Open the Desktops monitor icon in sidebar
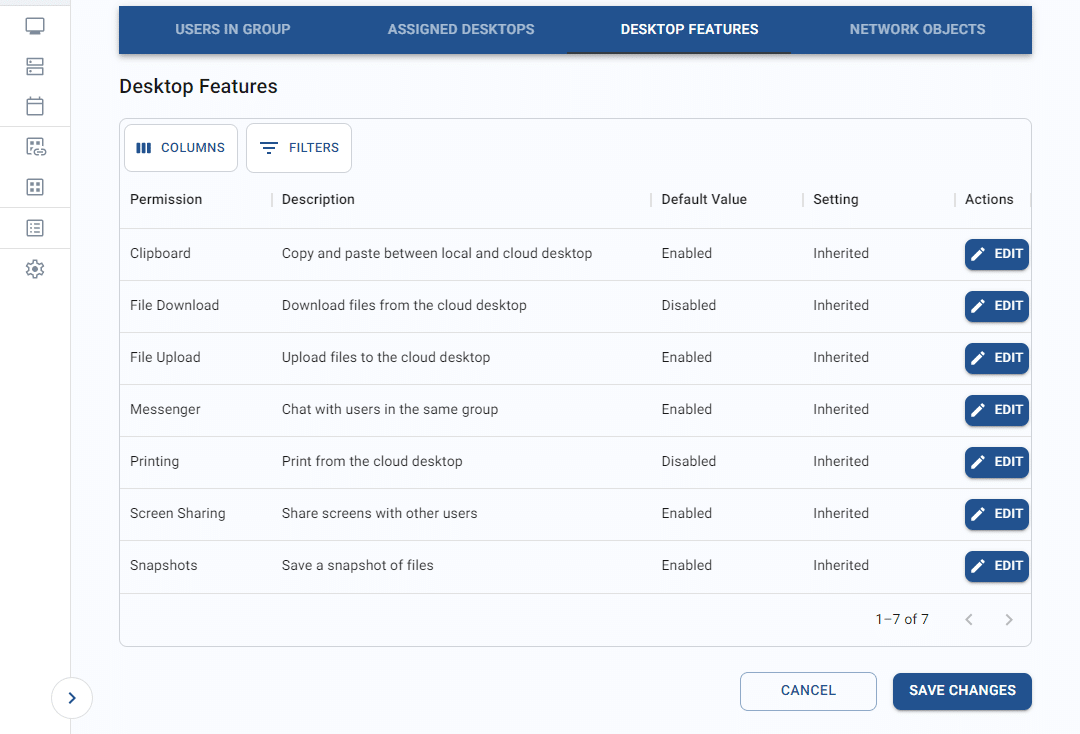The height and width of the screenshot is (734, 1080). pyautogui.click(x=35, y=25)
